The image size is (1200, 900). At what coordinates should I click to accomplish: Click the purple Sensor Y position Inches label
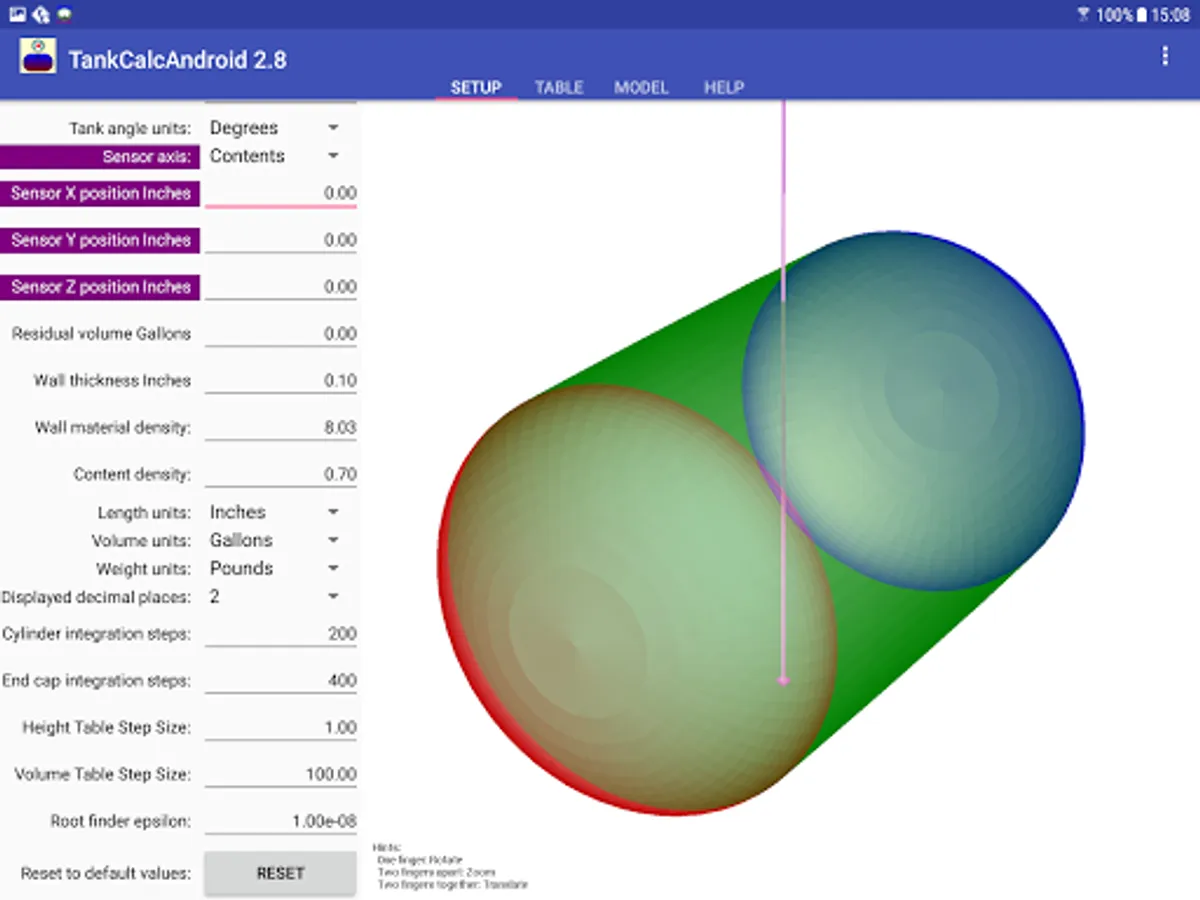(x=100, y=240)
